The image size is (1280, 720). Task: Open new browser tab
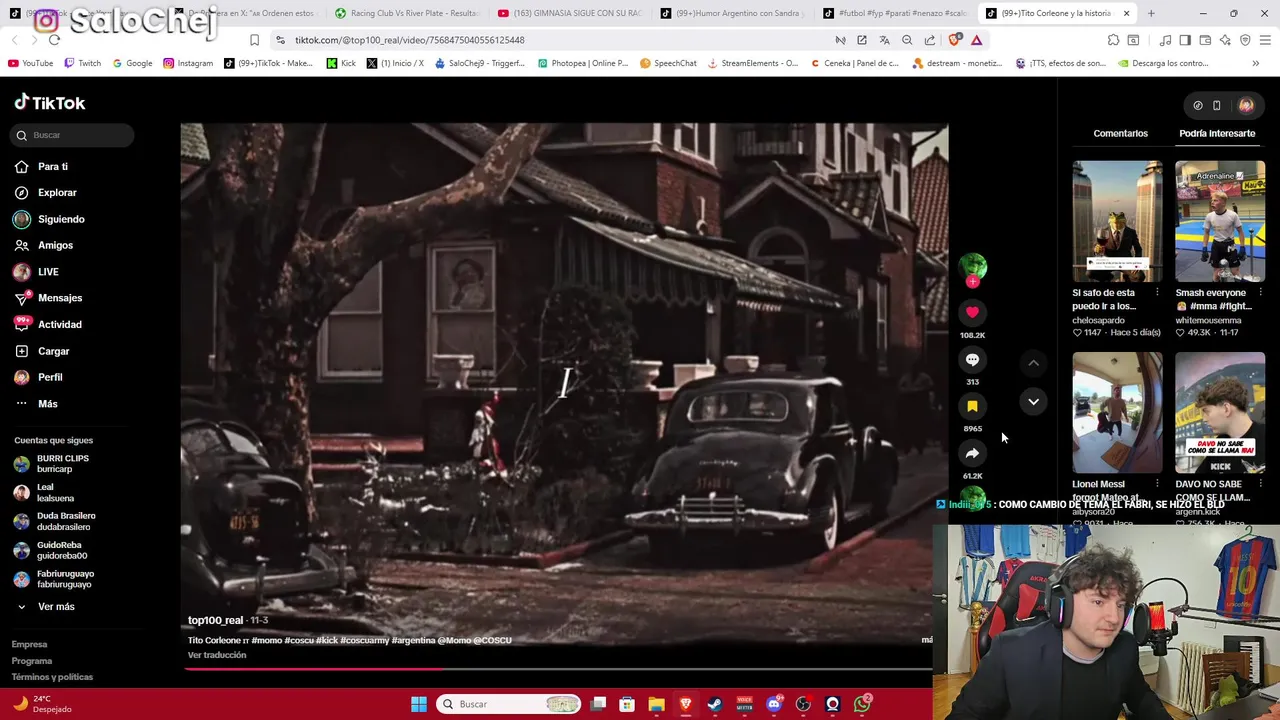click(1151, 13)
